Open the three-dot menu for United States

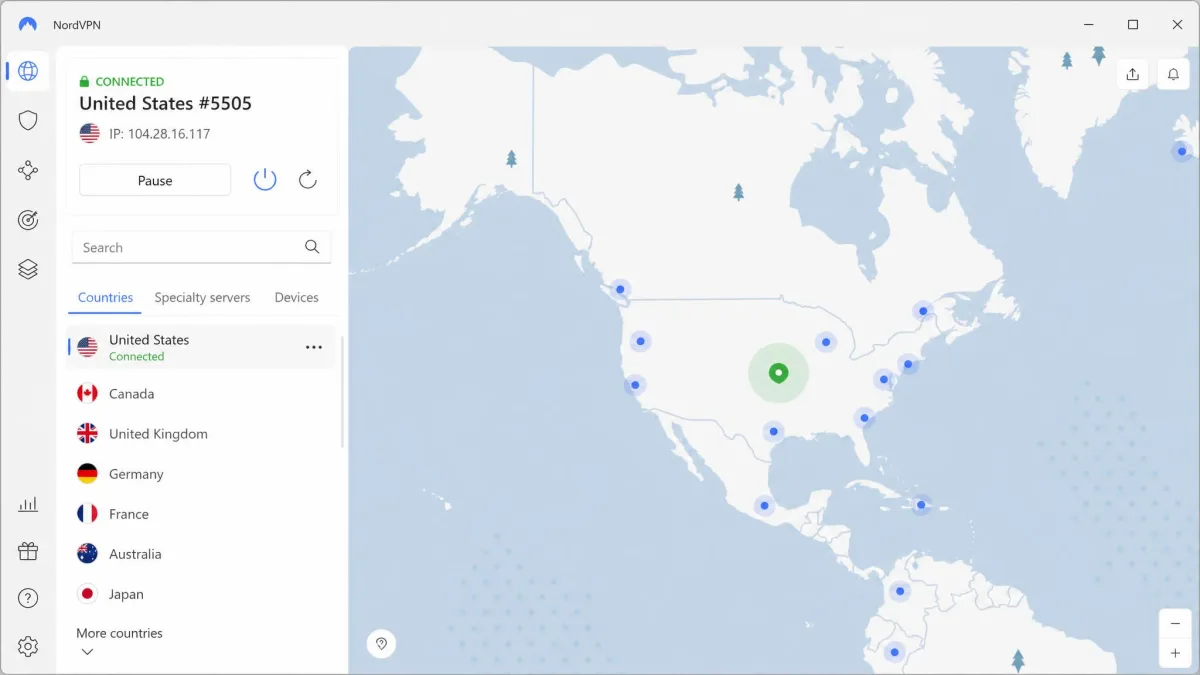coord(314,347)
